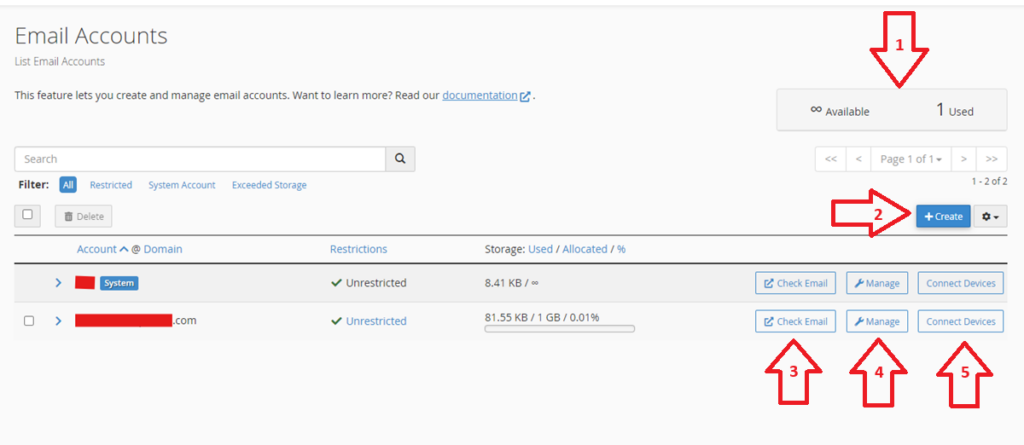Click the 1 - 2 of 2 results text
The width and height of the screenshot is (1024, 445).
click(989, 182)
